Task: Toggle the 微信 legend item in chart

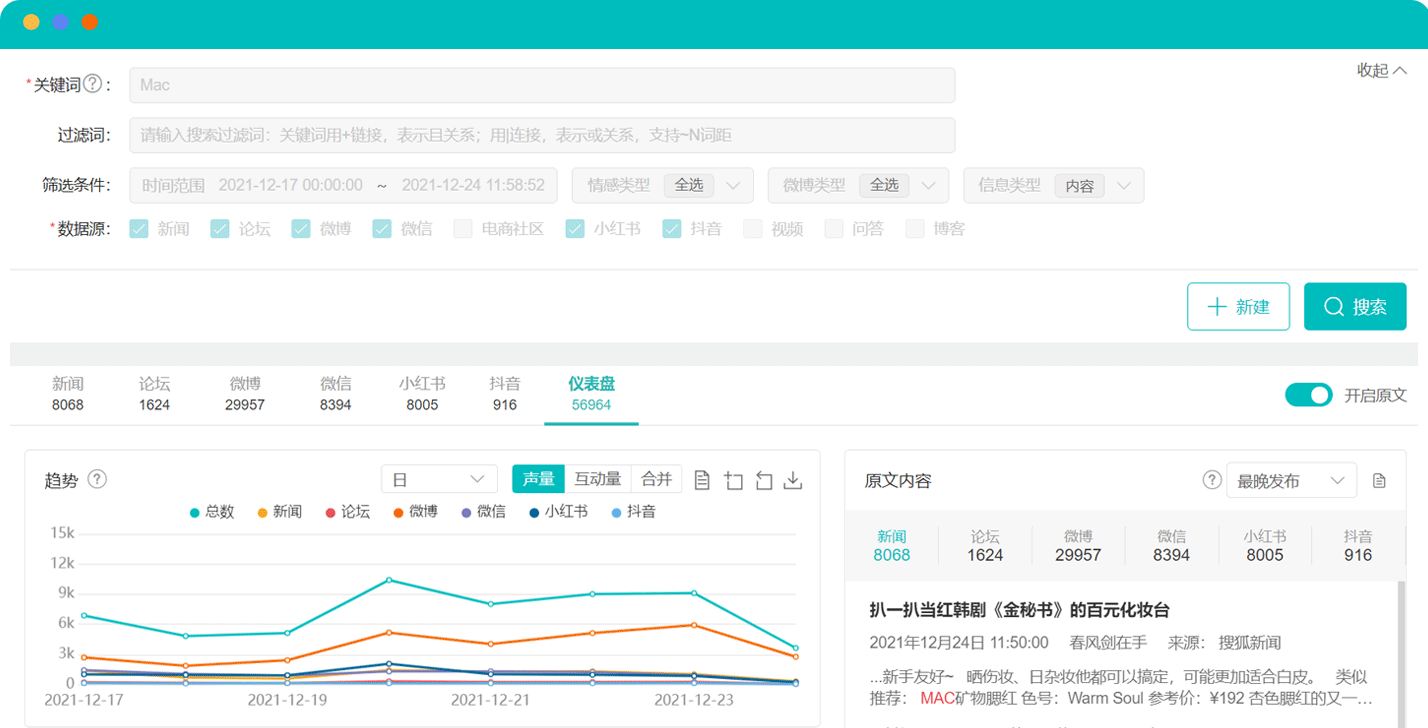Action: click(x=484, y=512)
